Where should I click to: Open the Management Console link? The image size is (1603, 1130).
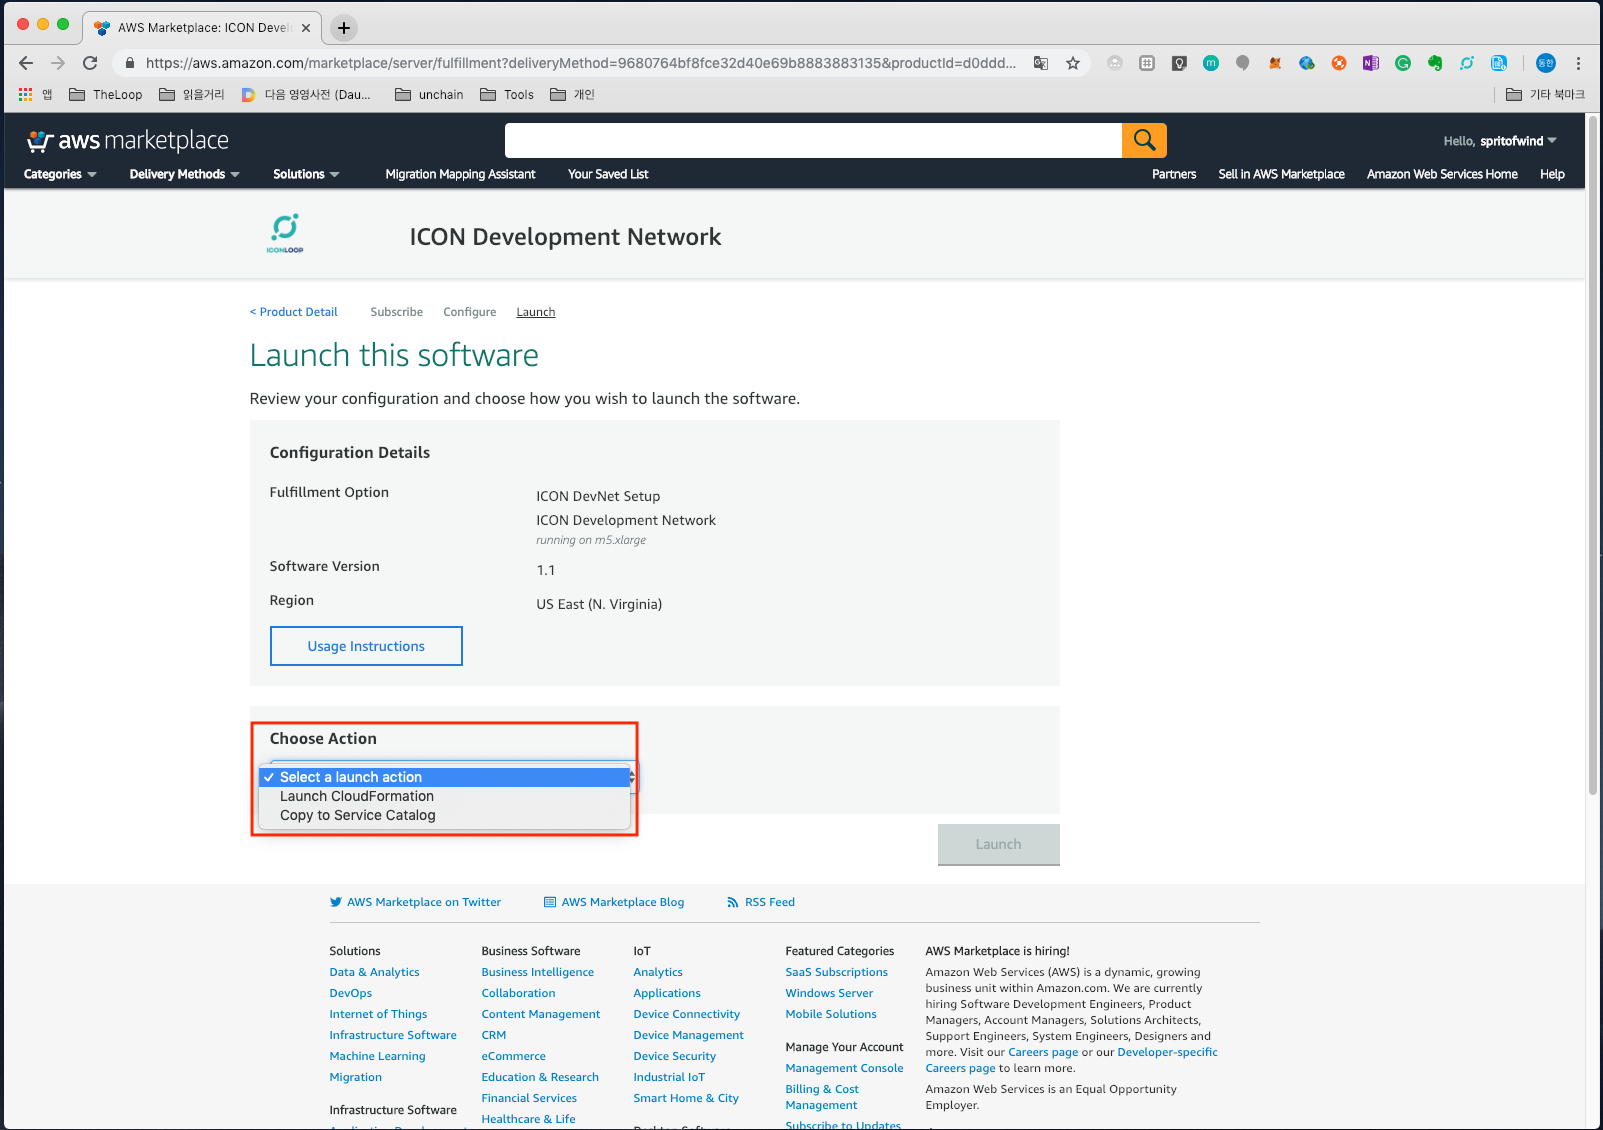point(844,1068)
